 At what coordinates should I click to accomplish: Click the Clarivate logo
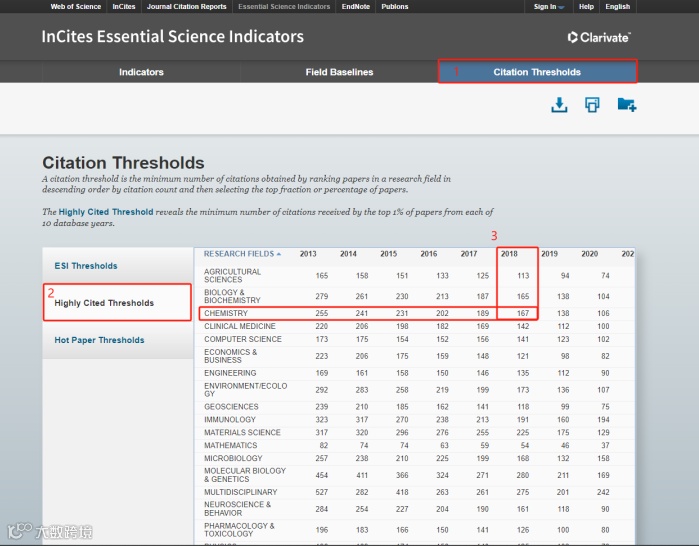pos(599,37)
